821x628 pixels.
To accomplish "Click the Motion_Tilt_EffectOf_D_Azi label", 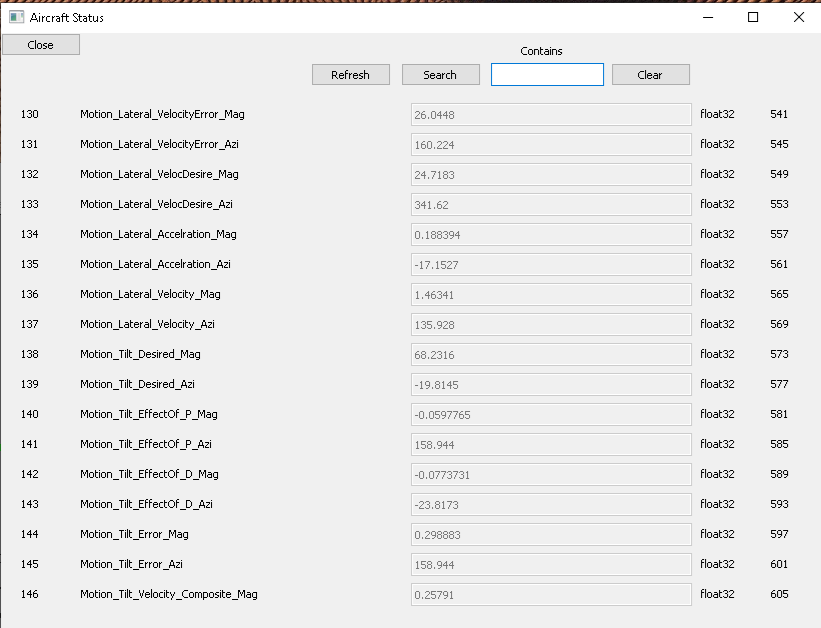I will pyautogui.click(x=146, y=504).
